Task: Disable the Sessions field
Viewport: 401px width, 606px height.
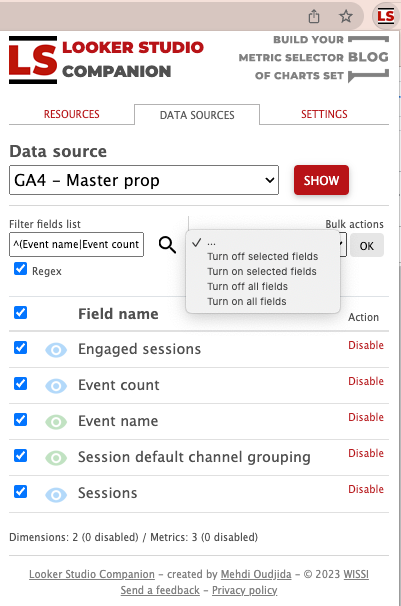Action: [366, 489]
